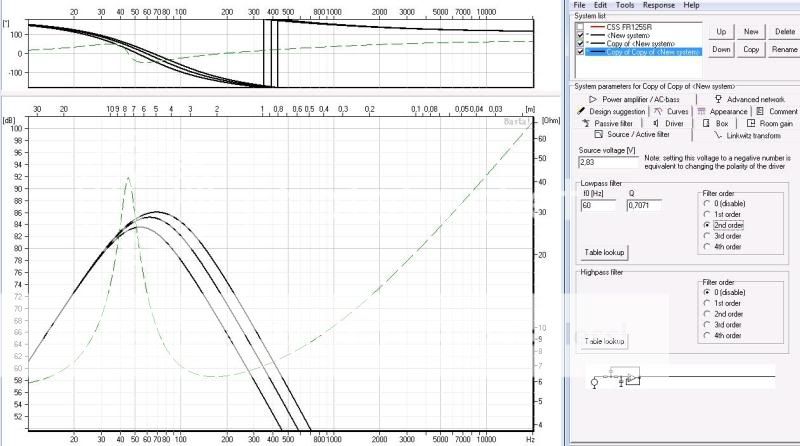Image resolution: width=800 pixels, height=446 pixels.
Task: Click the Source voltage input field
Action: click(606, 161)
